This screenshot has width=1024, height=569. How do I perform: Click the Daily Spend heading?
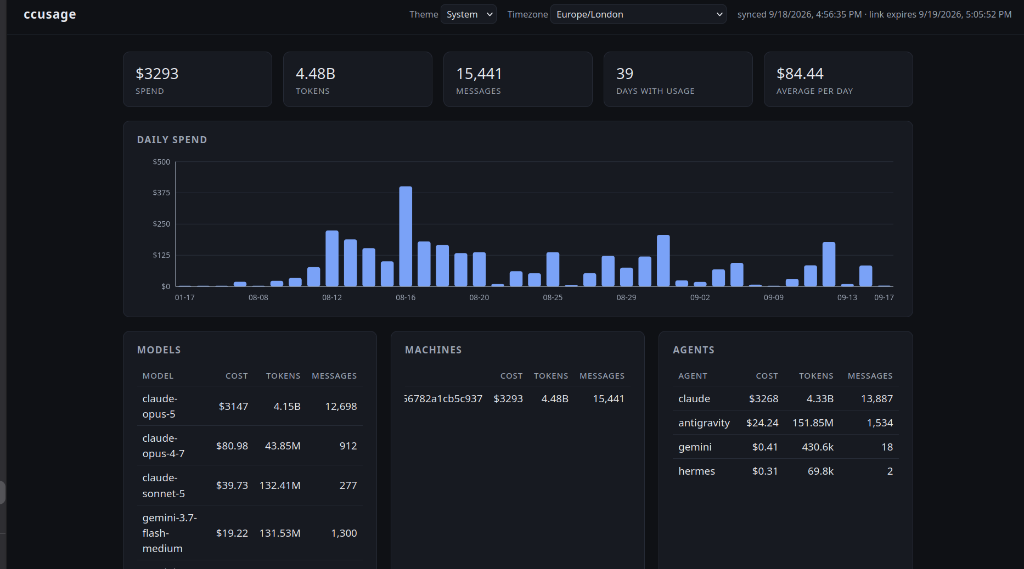[x=172, y=140]
